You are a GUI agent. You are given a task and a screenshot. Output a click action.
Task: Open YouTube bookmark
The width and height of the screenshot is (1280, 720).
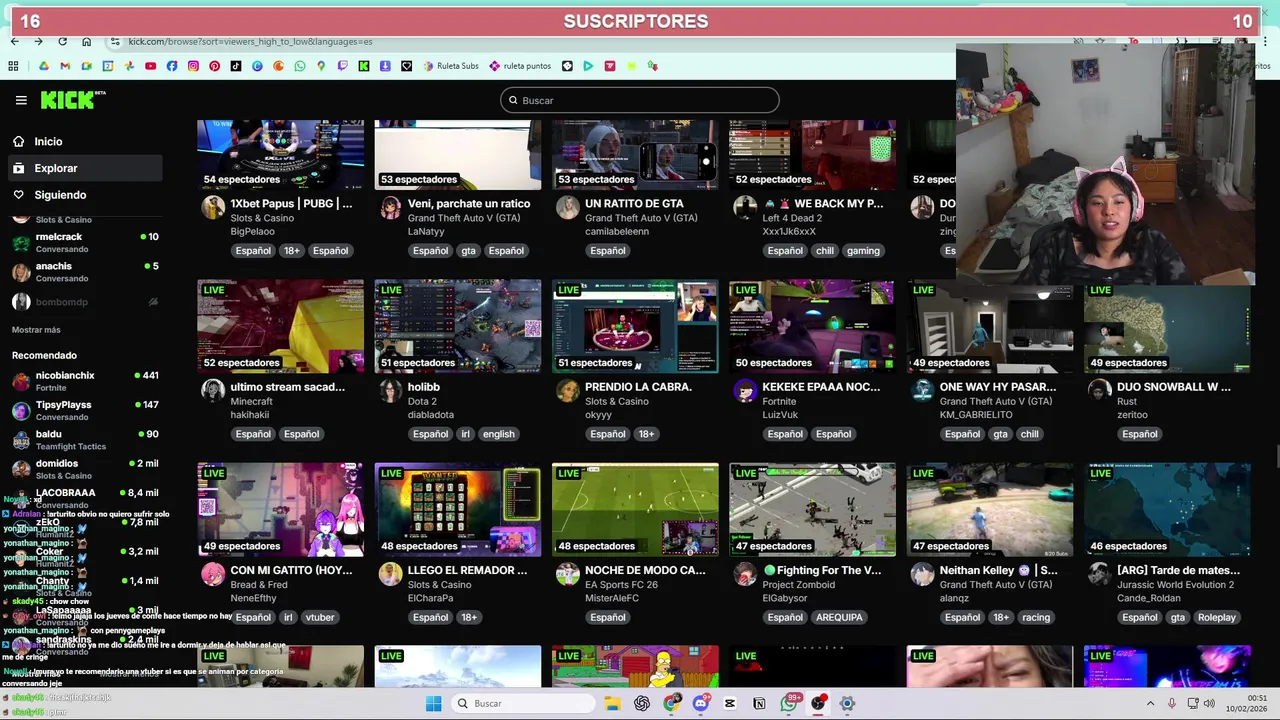[x=150, y=66]
